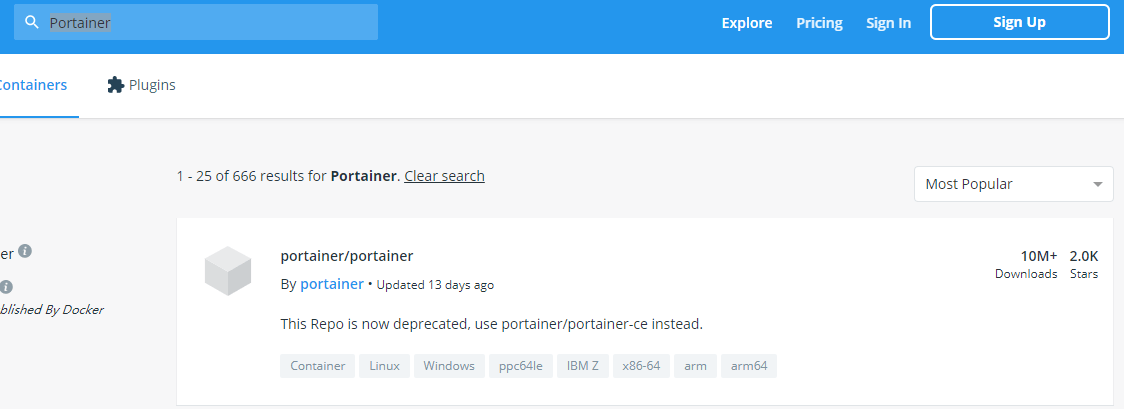Click the Linux tag
This screenshot has width=1124, height=409.
[x=384, y=366]
